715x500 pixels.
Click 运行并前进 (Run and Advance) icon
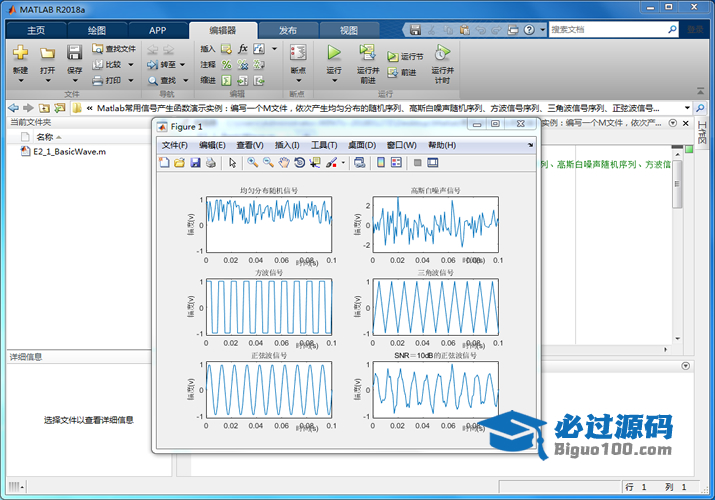pos(368,52)
